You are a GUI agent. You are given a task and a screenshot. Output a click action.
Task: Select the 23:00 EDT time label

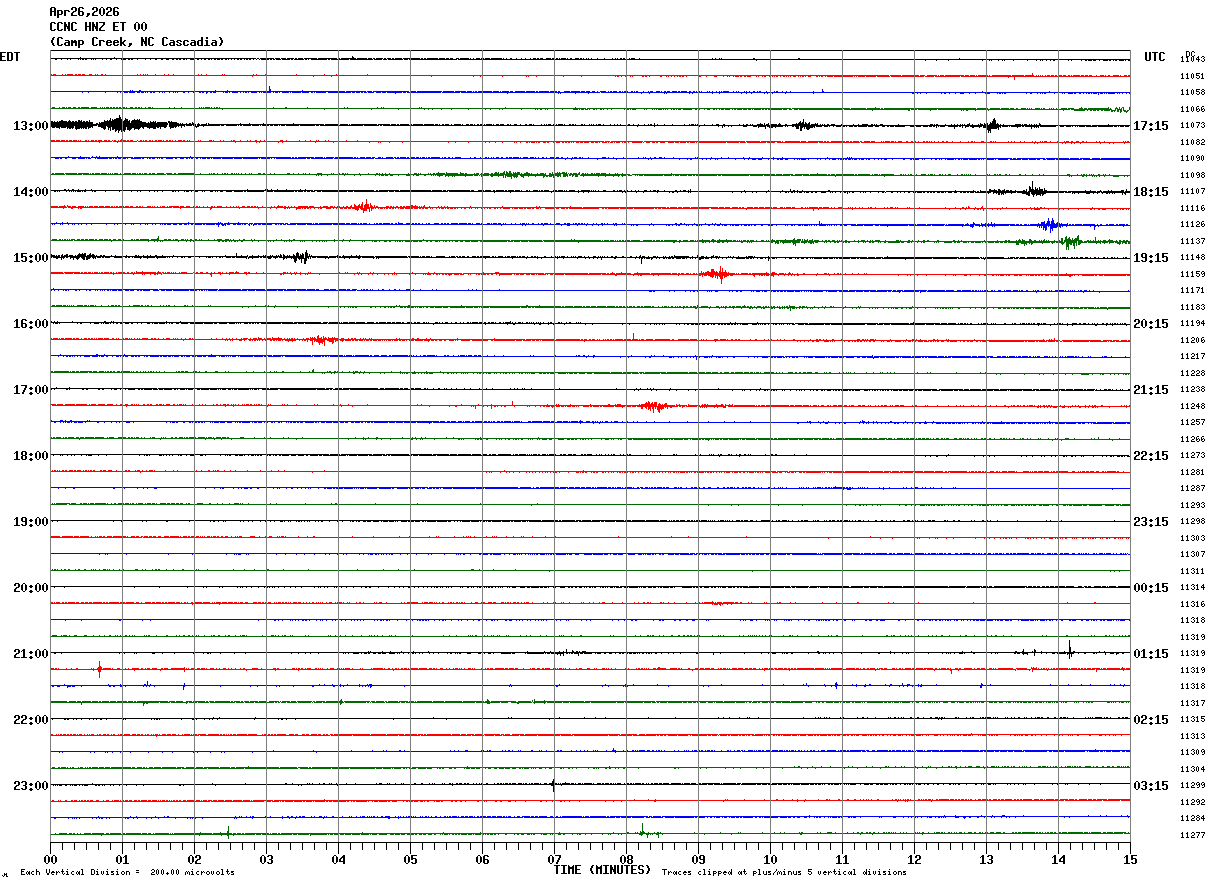31,786
